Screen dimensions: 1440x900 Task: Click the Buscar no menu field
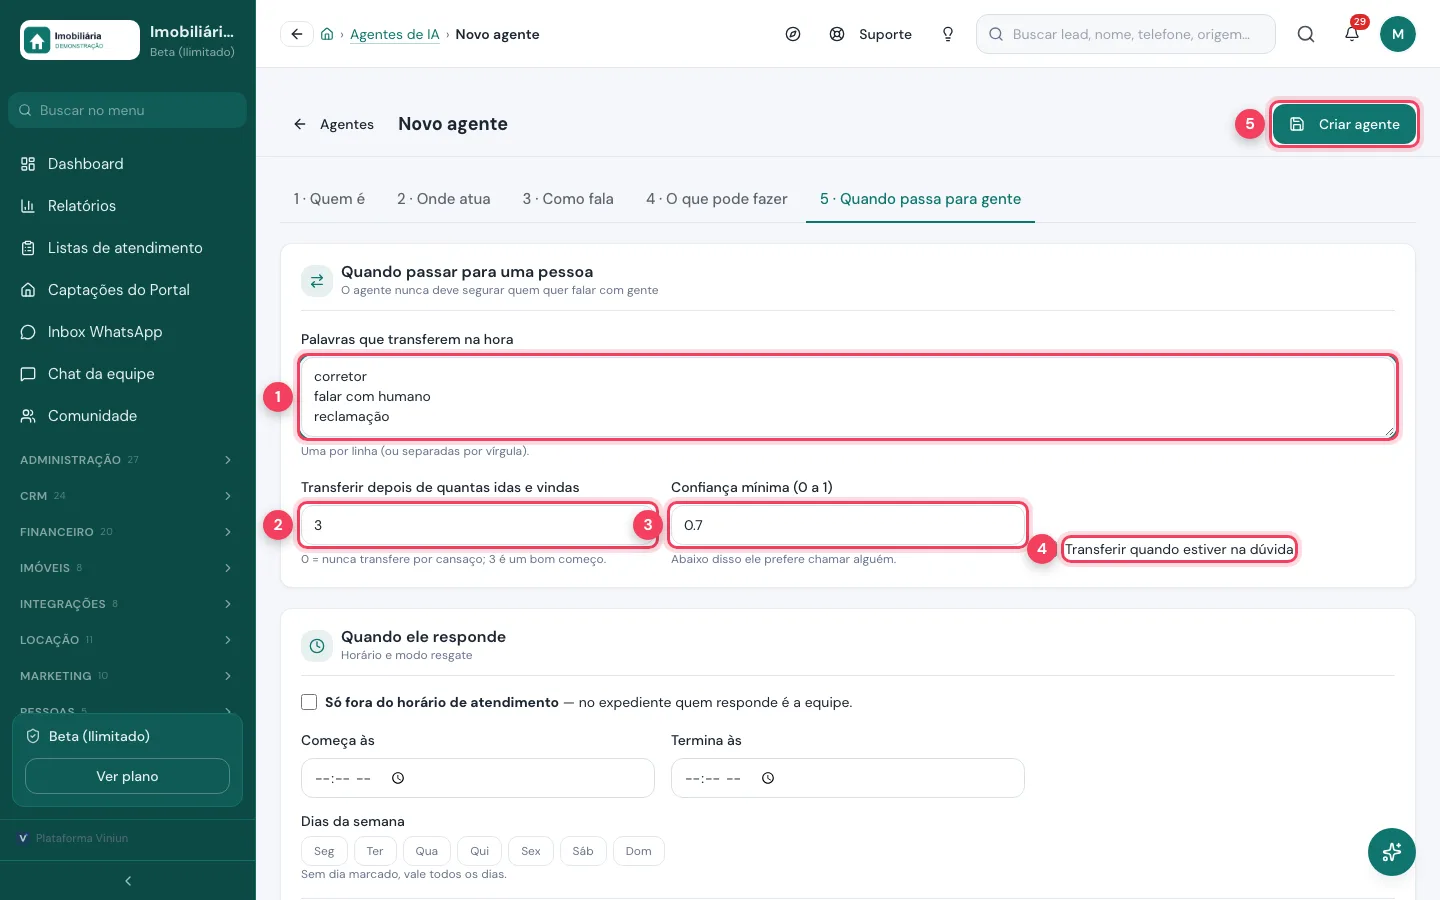127,110
